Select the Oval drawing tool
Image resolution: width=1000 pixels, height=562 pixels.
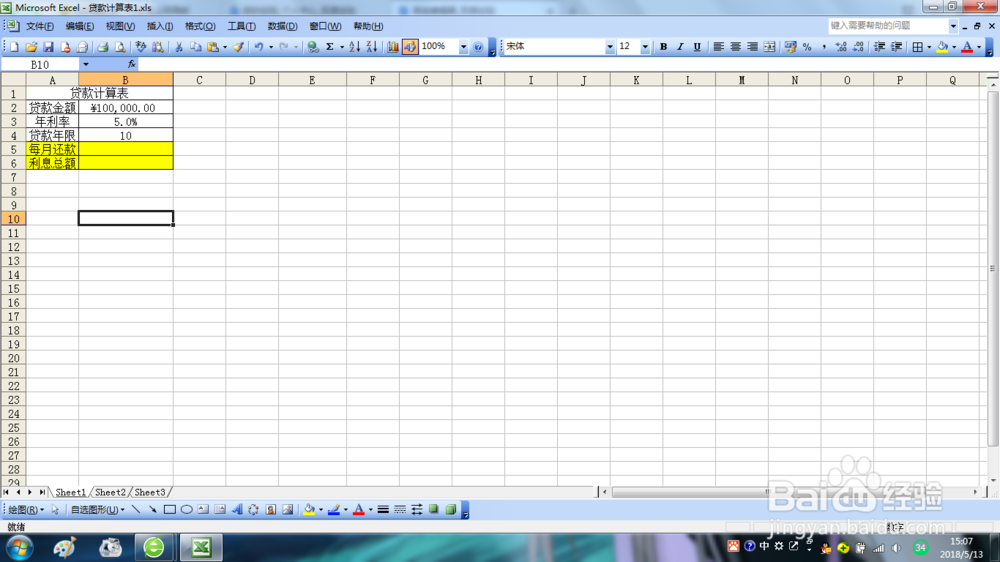[186, 510]
